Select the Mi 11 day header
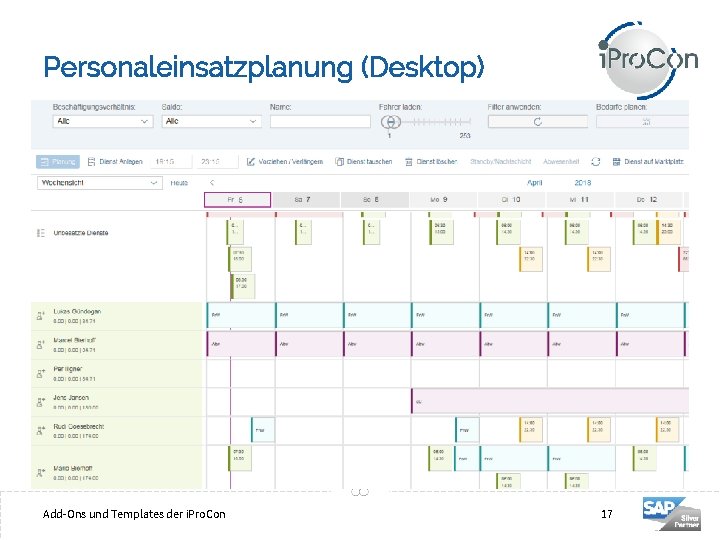Viewport: 720px width, 540px height. [579, 200]
